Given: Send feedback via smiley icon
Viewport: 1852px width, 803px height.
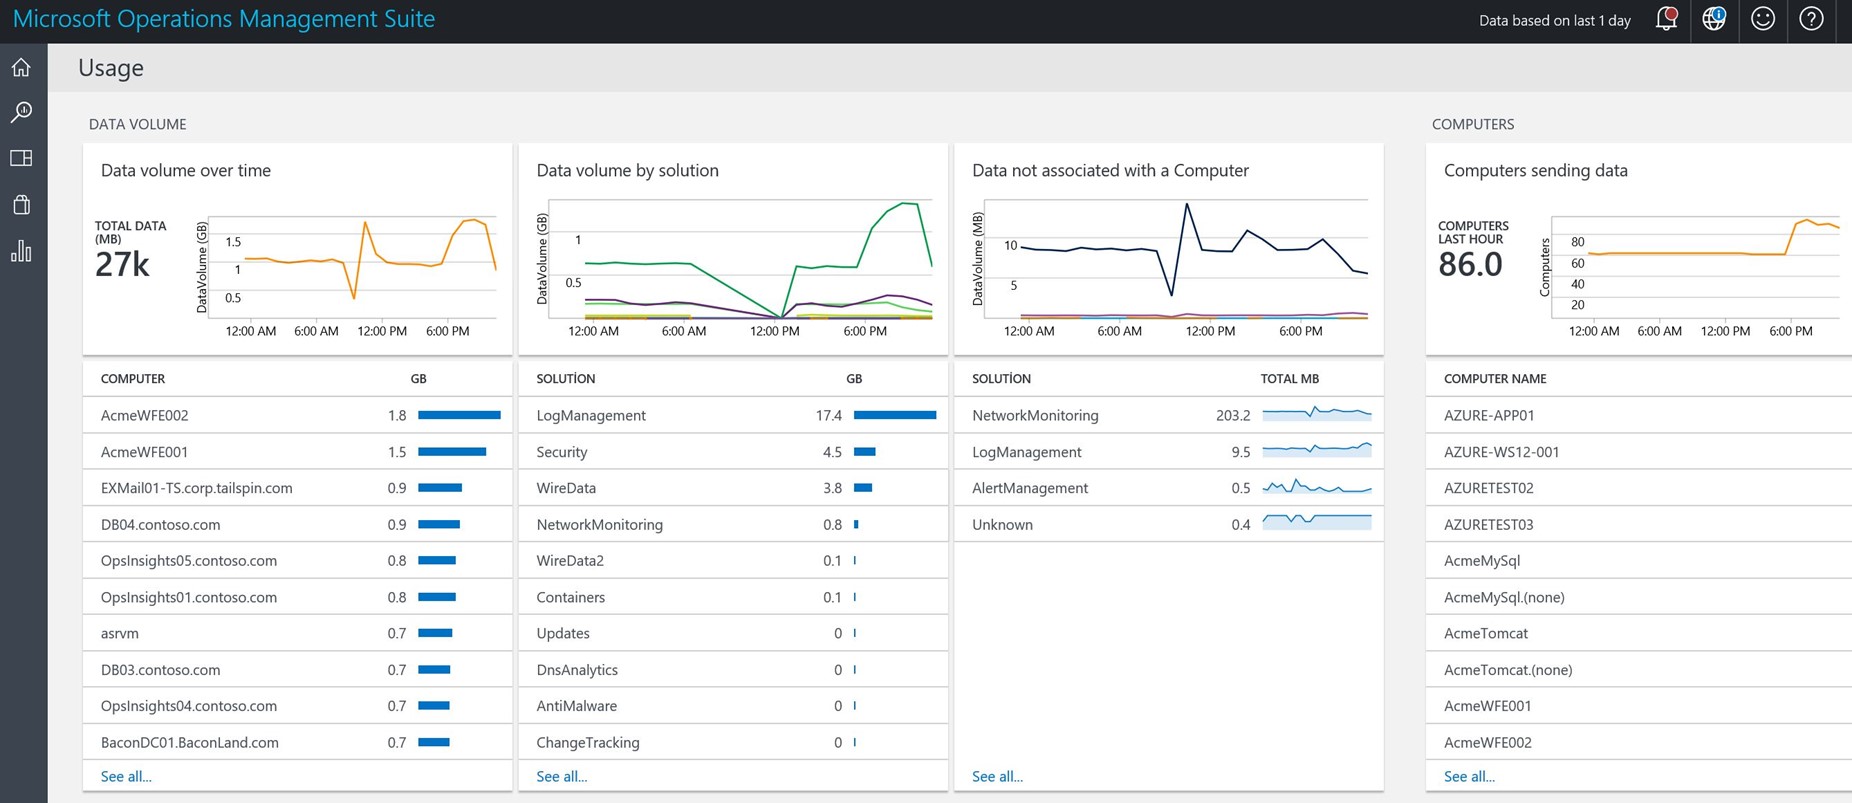Looking at the screenshot, I should pos(1763,19).
